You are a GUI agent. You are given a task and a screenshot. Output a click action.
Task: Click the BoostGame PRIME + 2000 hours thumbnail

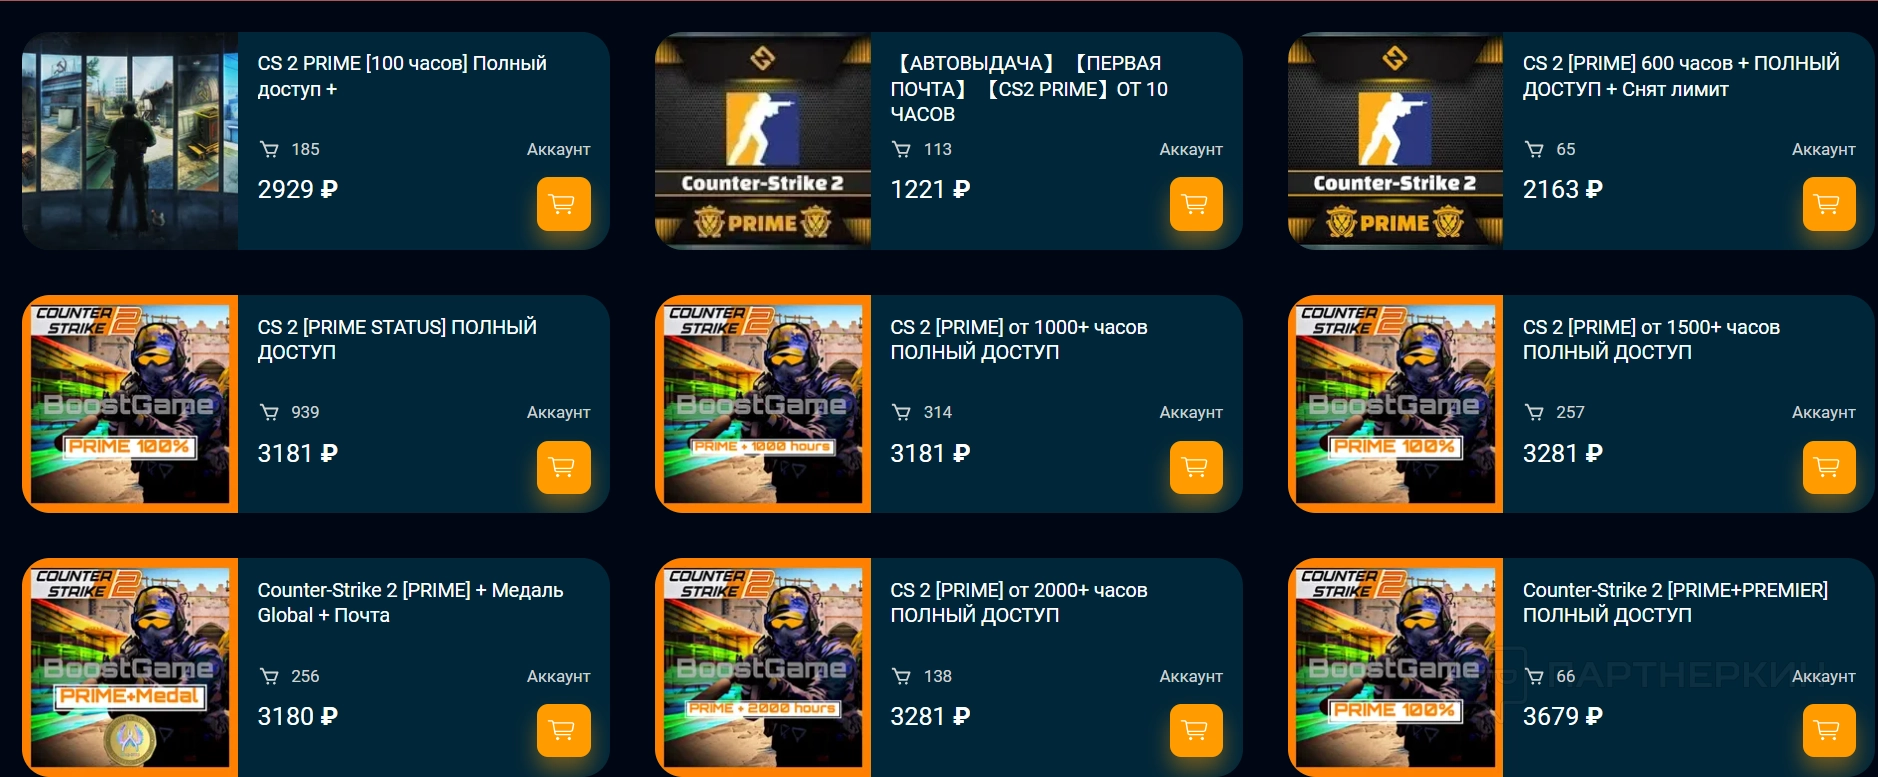[763, 667]
